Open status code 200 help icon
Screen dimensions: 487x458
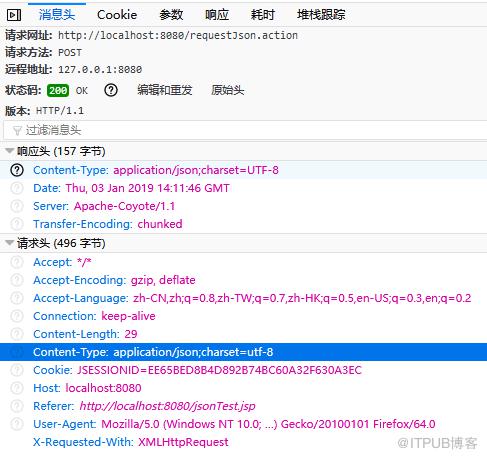(x=111, y=90)
